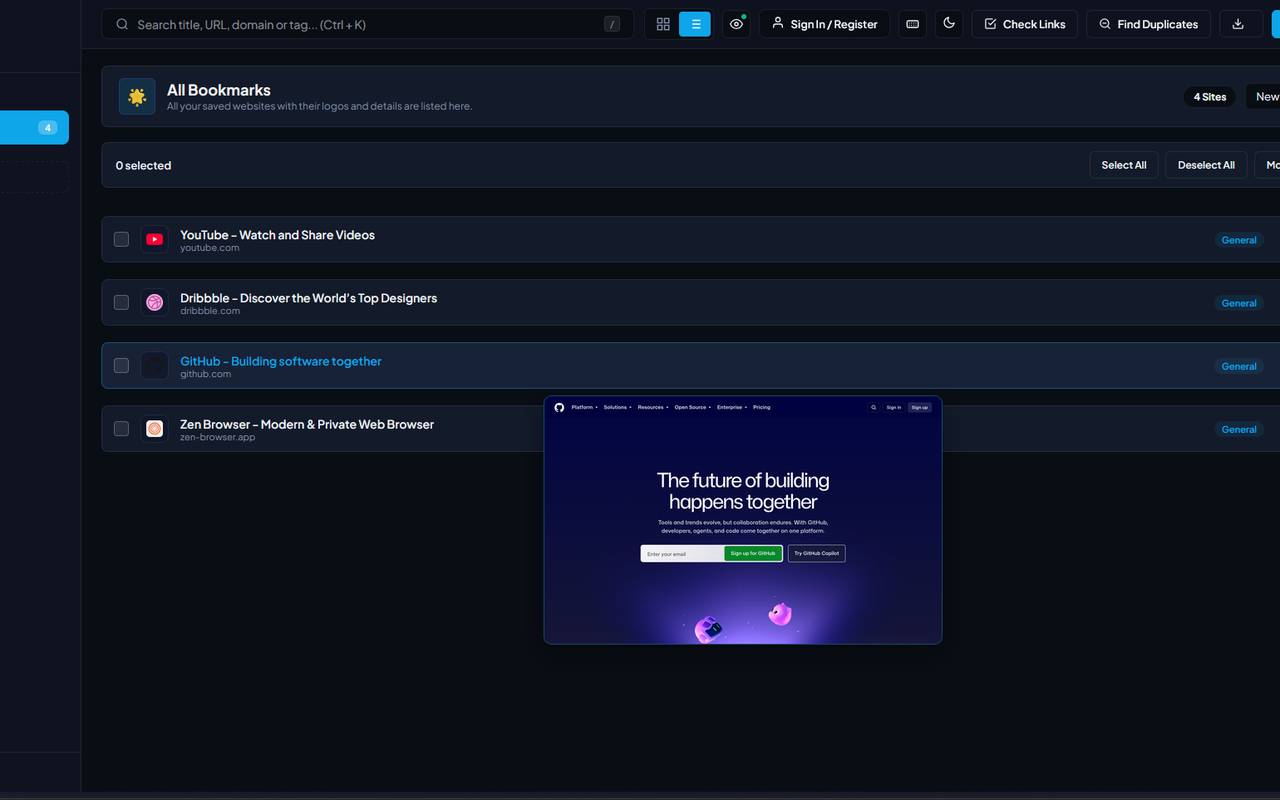
Task: Open Dribbble – Discover the World's Top Designers
Action: (308, 298)
